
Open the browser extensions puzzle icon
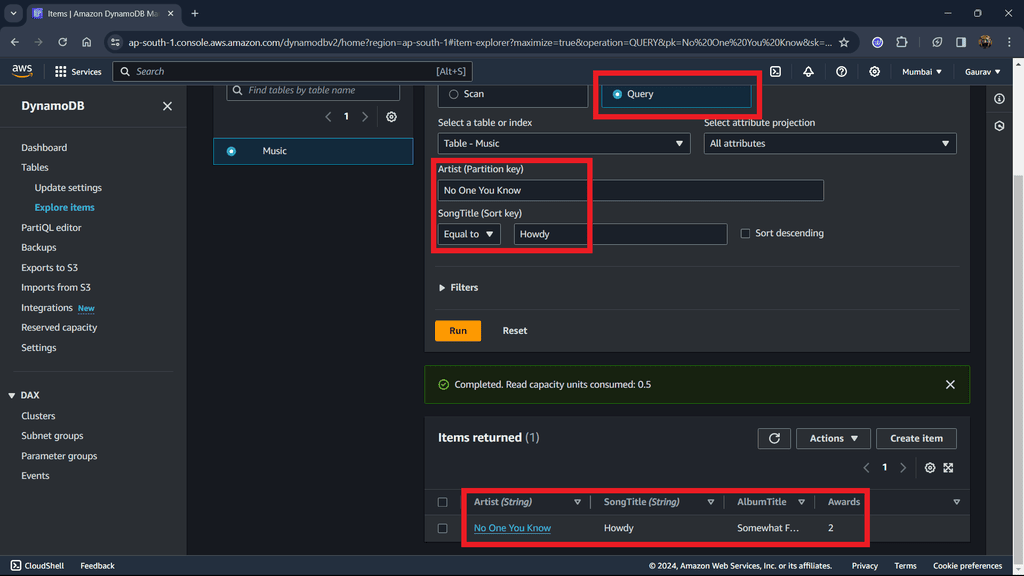[x=902, y=42]
